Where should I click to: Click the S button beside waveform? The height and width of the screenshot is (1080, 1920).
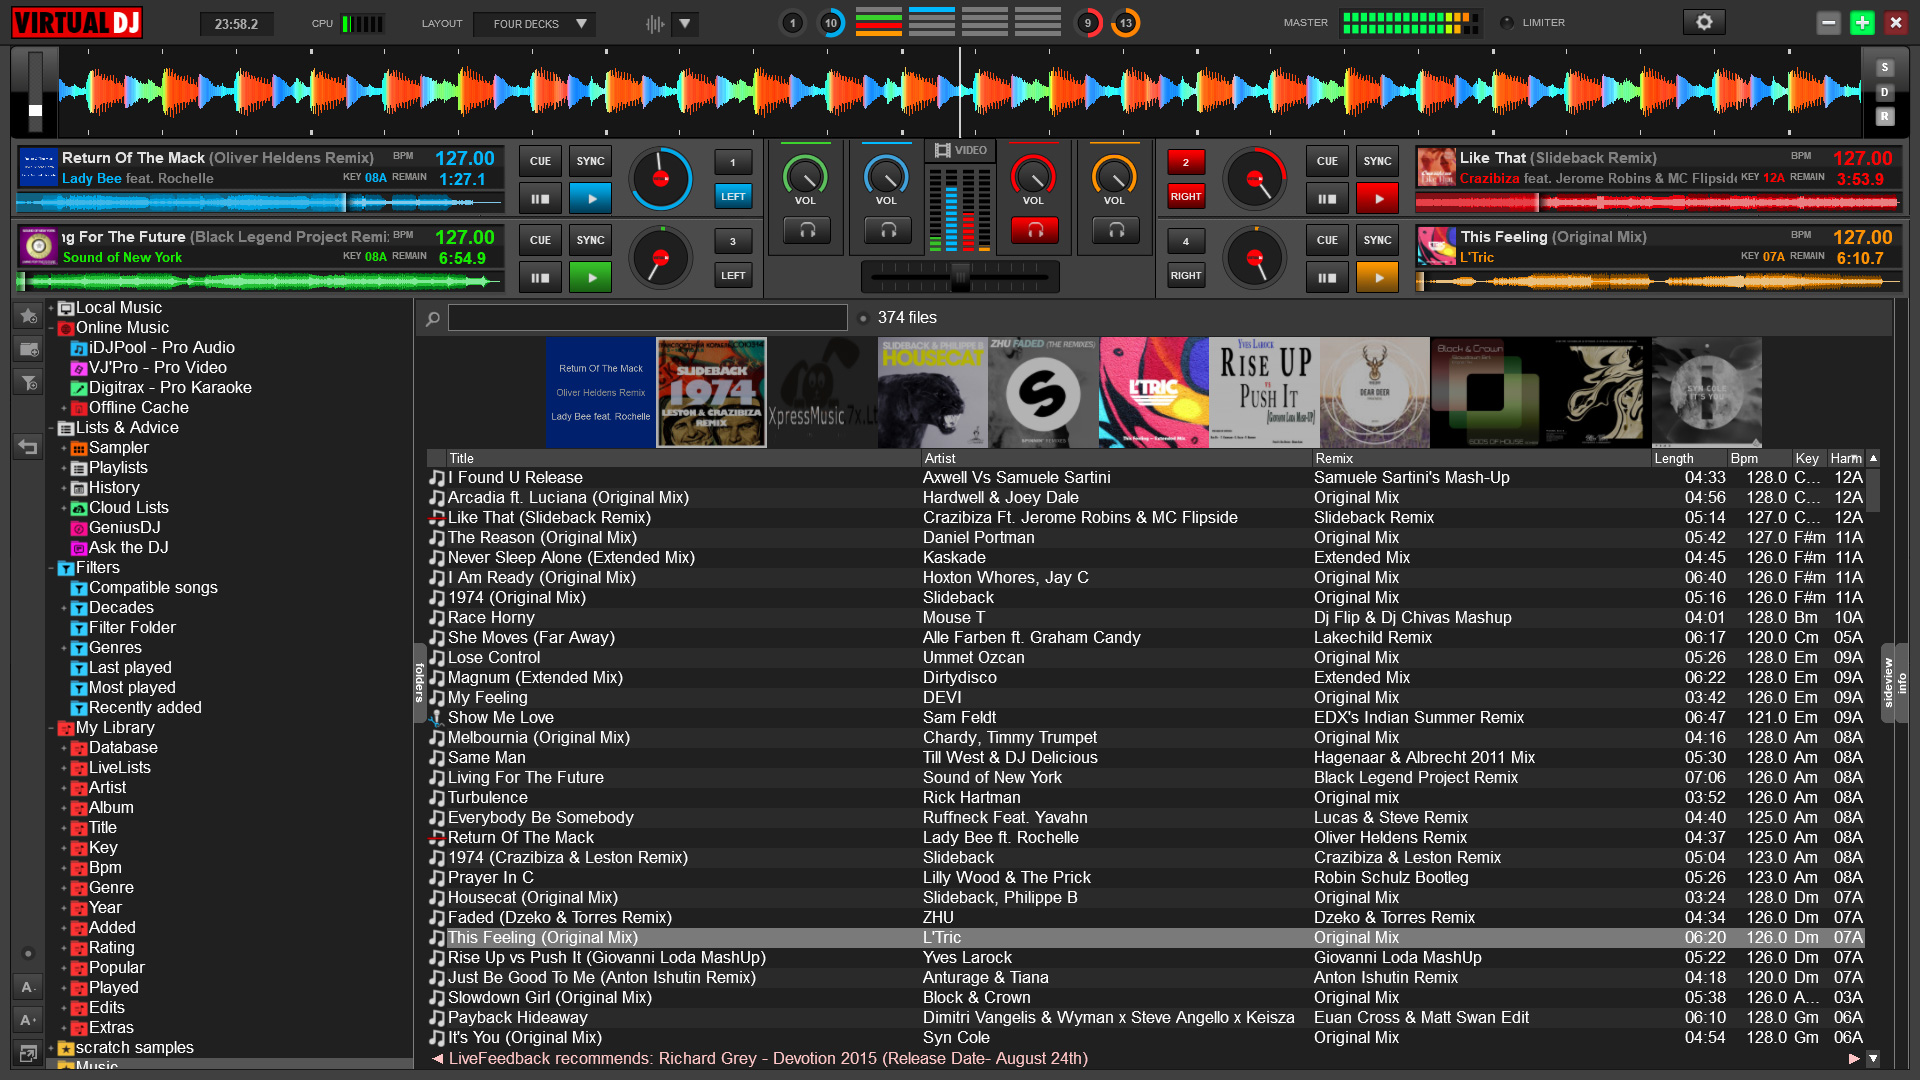[1884, 68]
